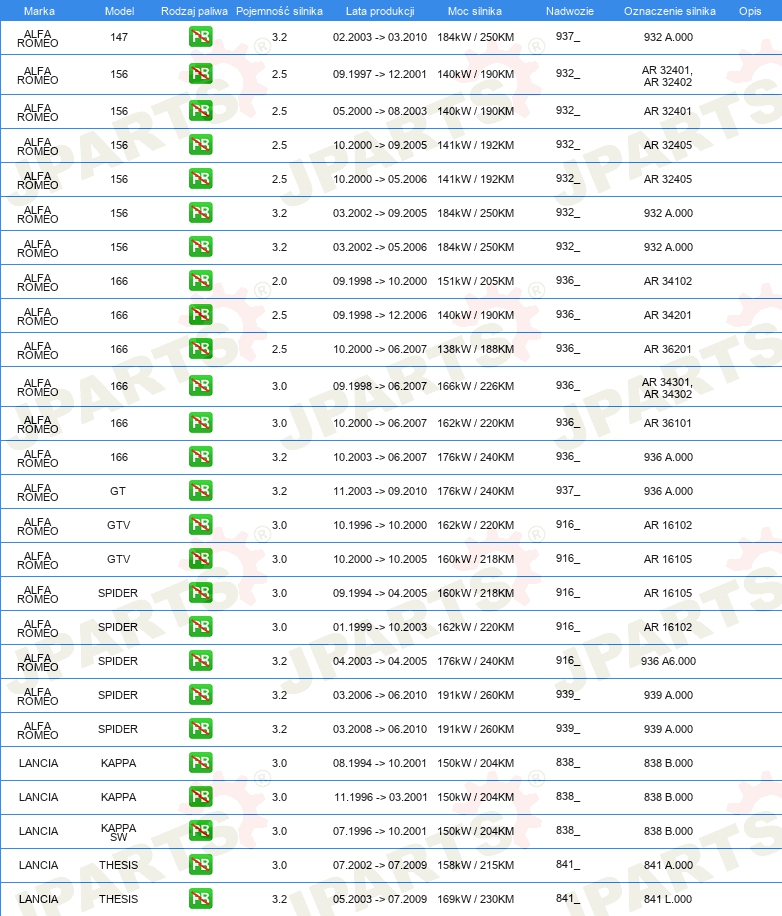The image size is (782, 916).
Task: Click production dates '09.1997 -> 12.2001'
Action: (380, 74)
